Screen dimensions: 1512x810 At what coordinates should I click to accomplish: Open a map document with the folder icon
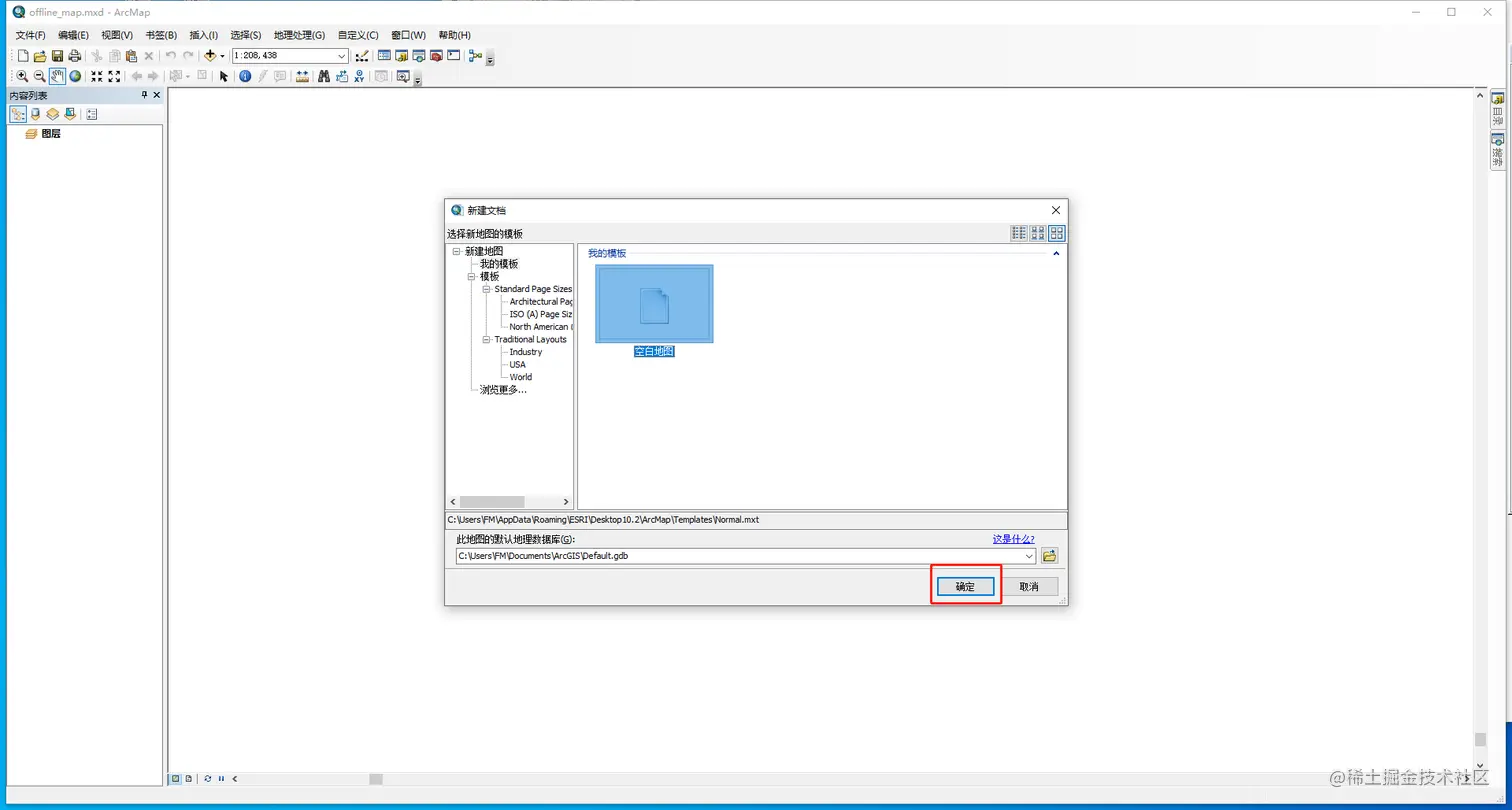(40, 56)
